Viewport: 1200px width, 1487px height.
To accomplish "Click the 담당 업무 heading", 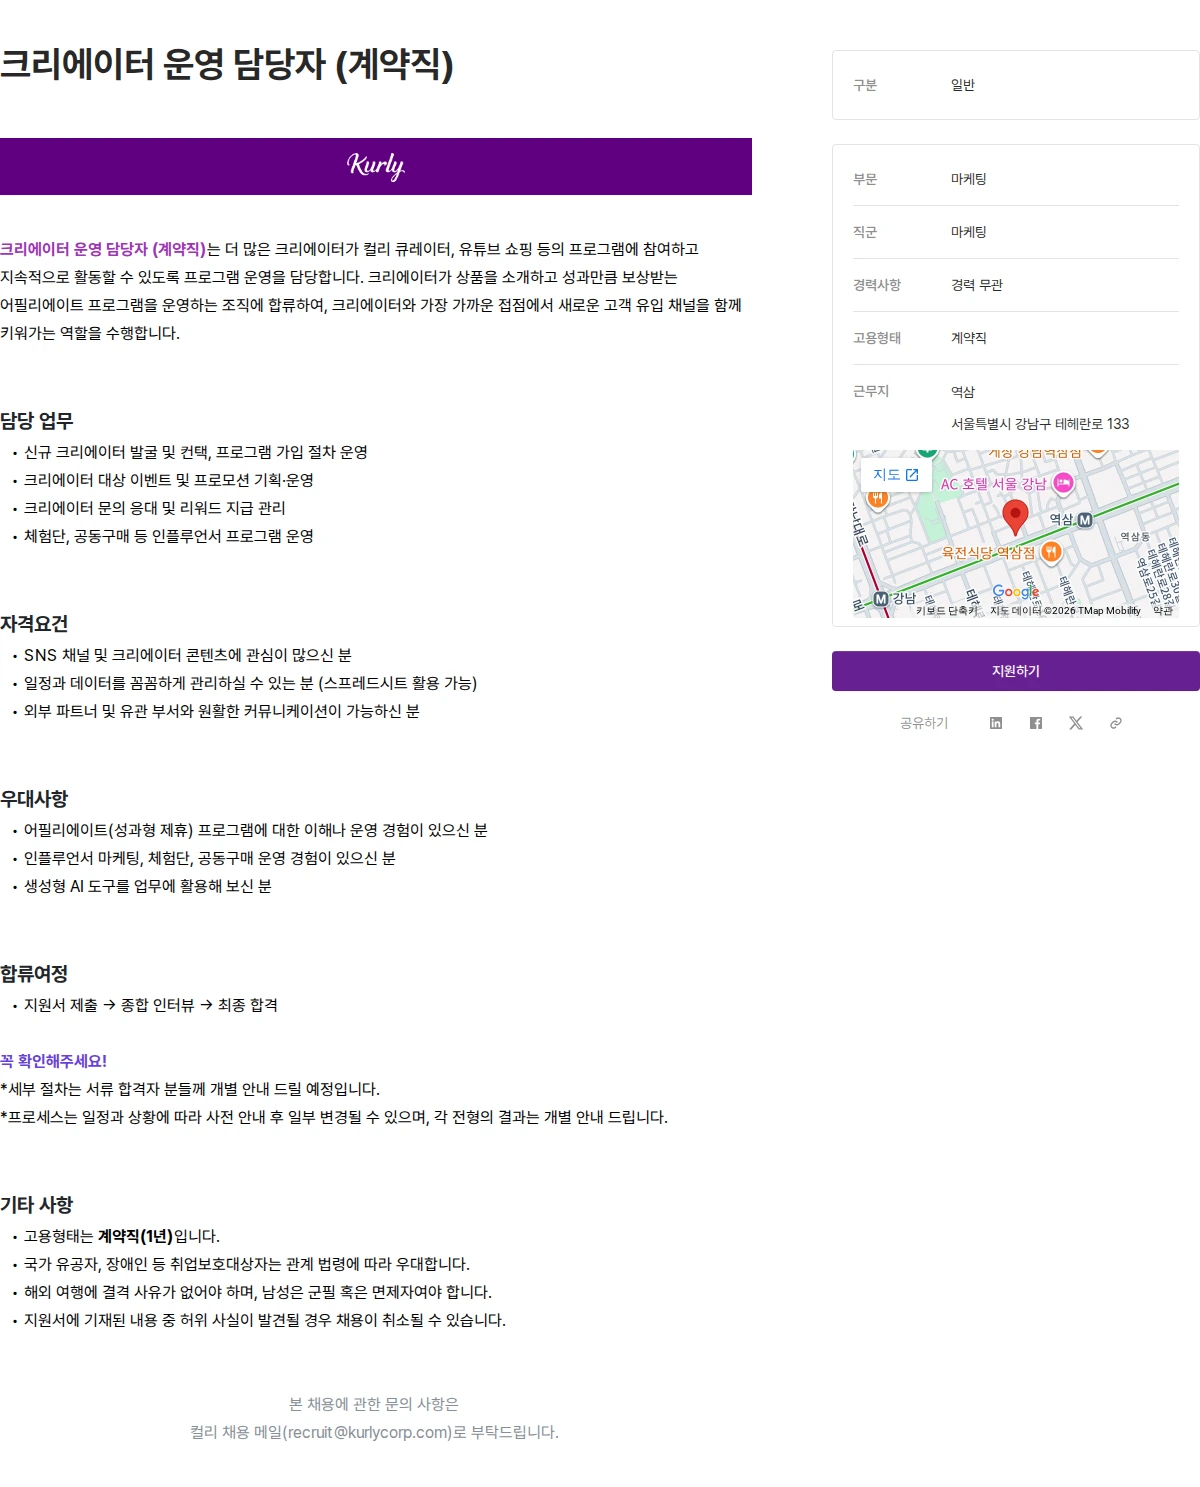I will pos(37,421).
